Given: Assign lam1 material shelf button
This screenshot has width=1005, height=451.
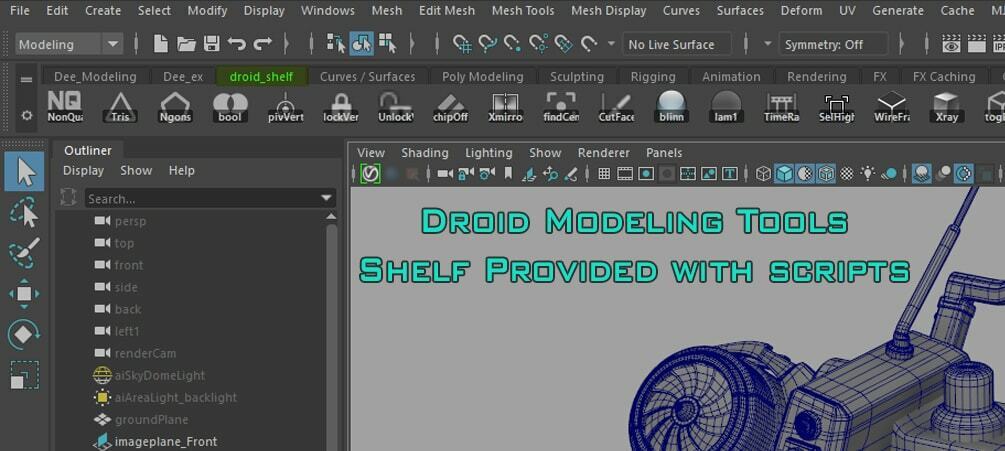Looking at the screenshot, I should point(726,106).
